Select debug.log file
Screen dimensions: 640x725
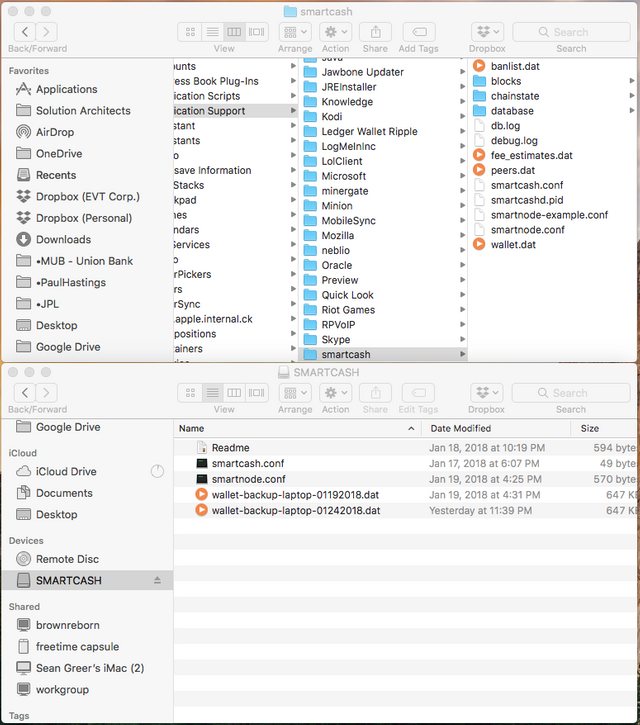click(x=514, y=141)
